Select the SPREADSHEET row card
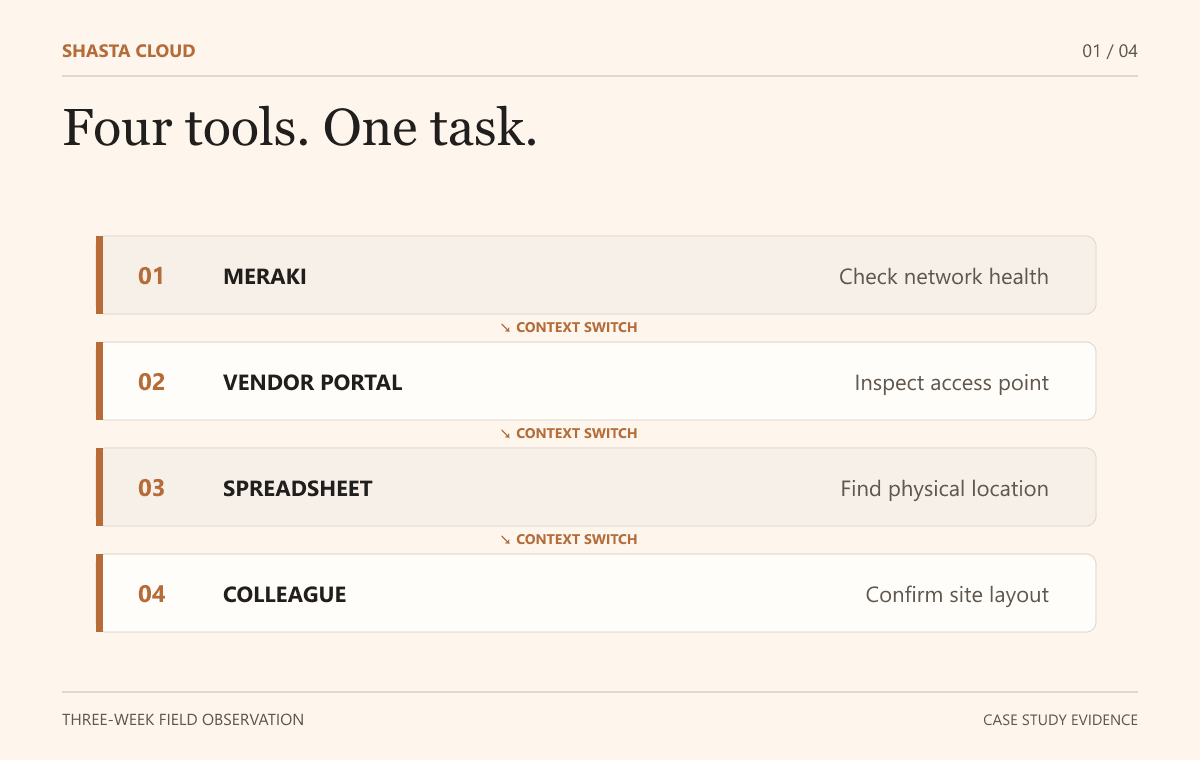This screenshot has width=1200, height=760. (x=596, y=487)
